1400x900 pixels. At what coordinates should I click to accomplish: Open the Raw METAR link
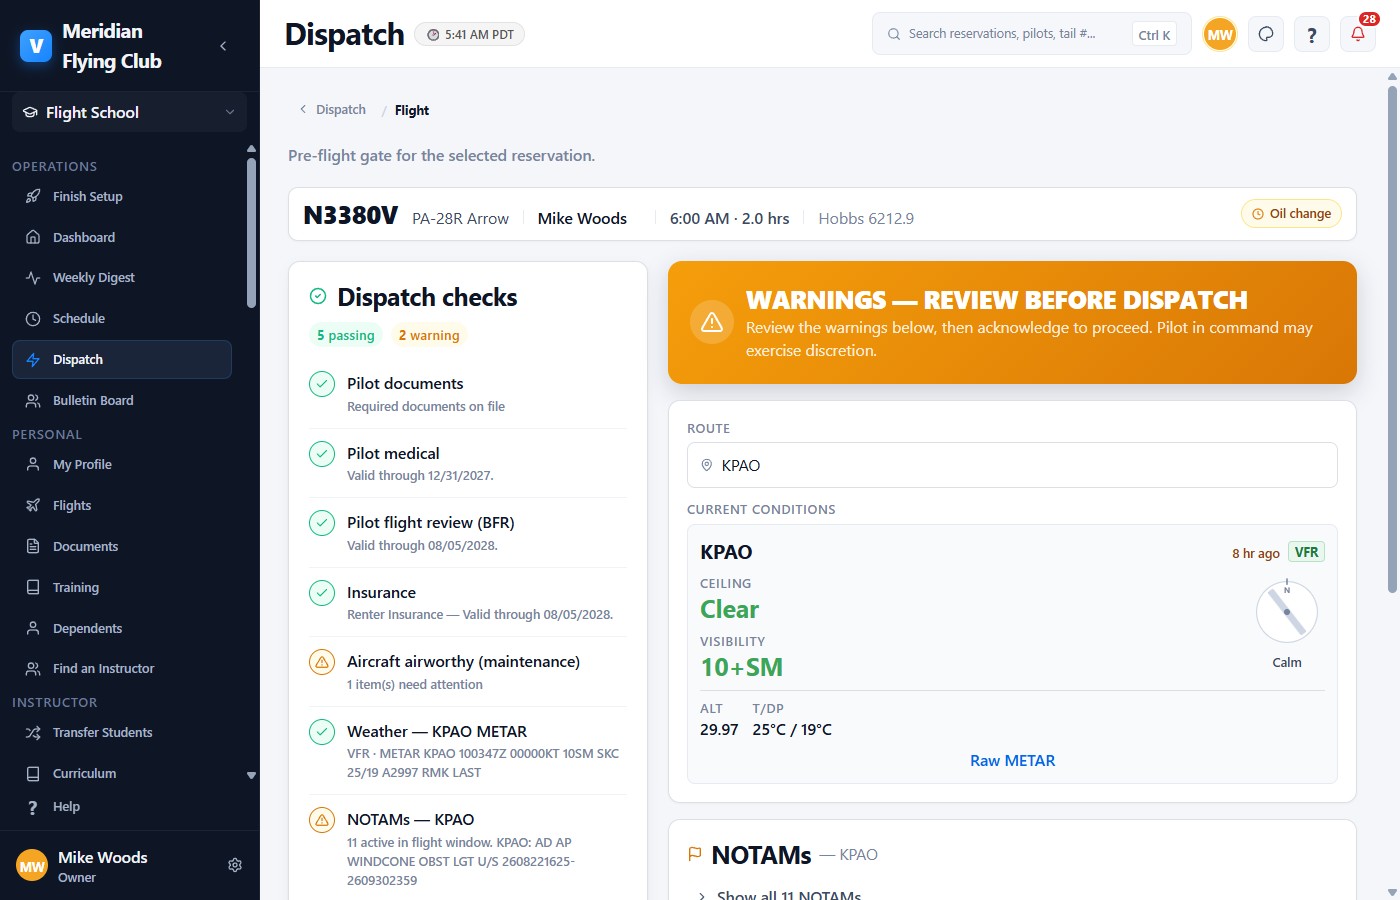1012,761
